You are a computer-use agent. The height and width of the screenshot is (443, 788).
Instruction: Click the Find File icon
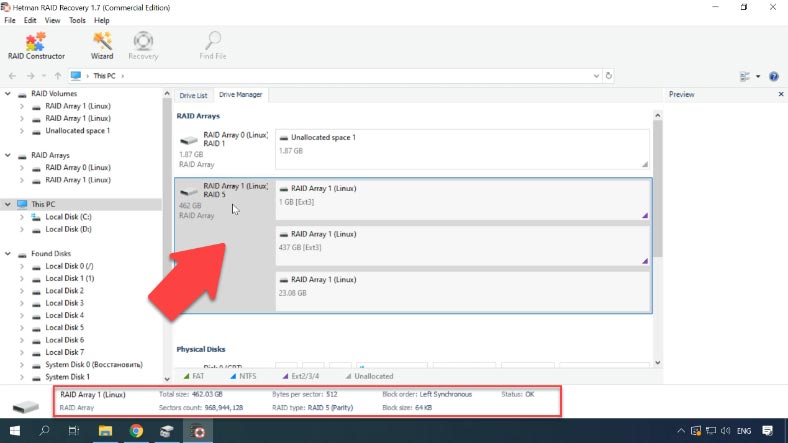tap(213, 46)
